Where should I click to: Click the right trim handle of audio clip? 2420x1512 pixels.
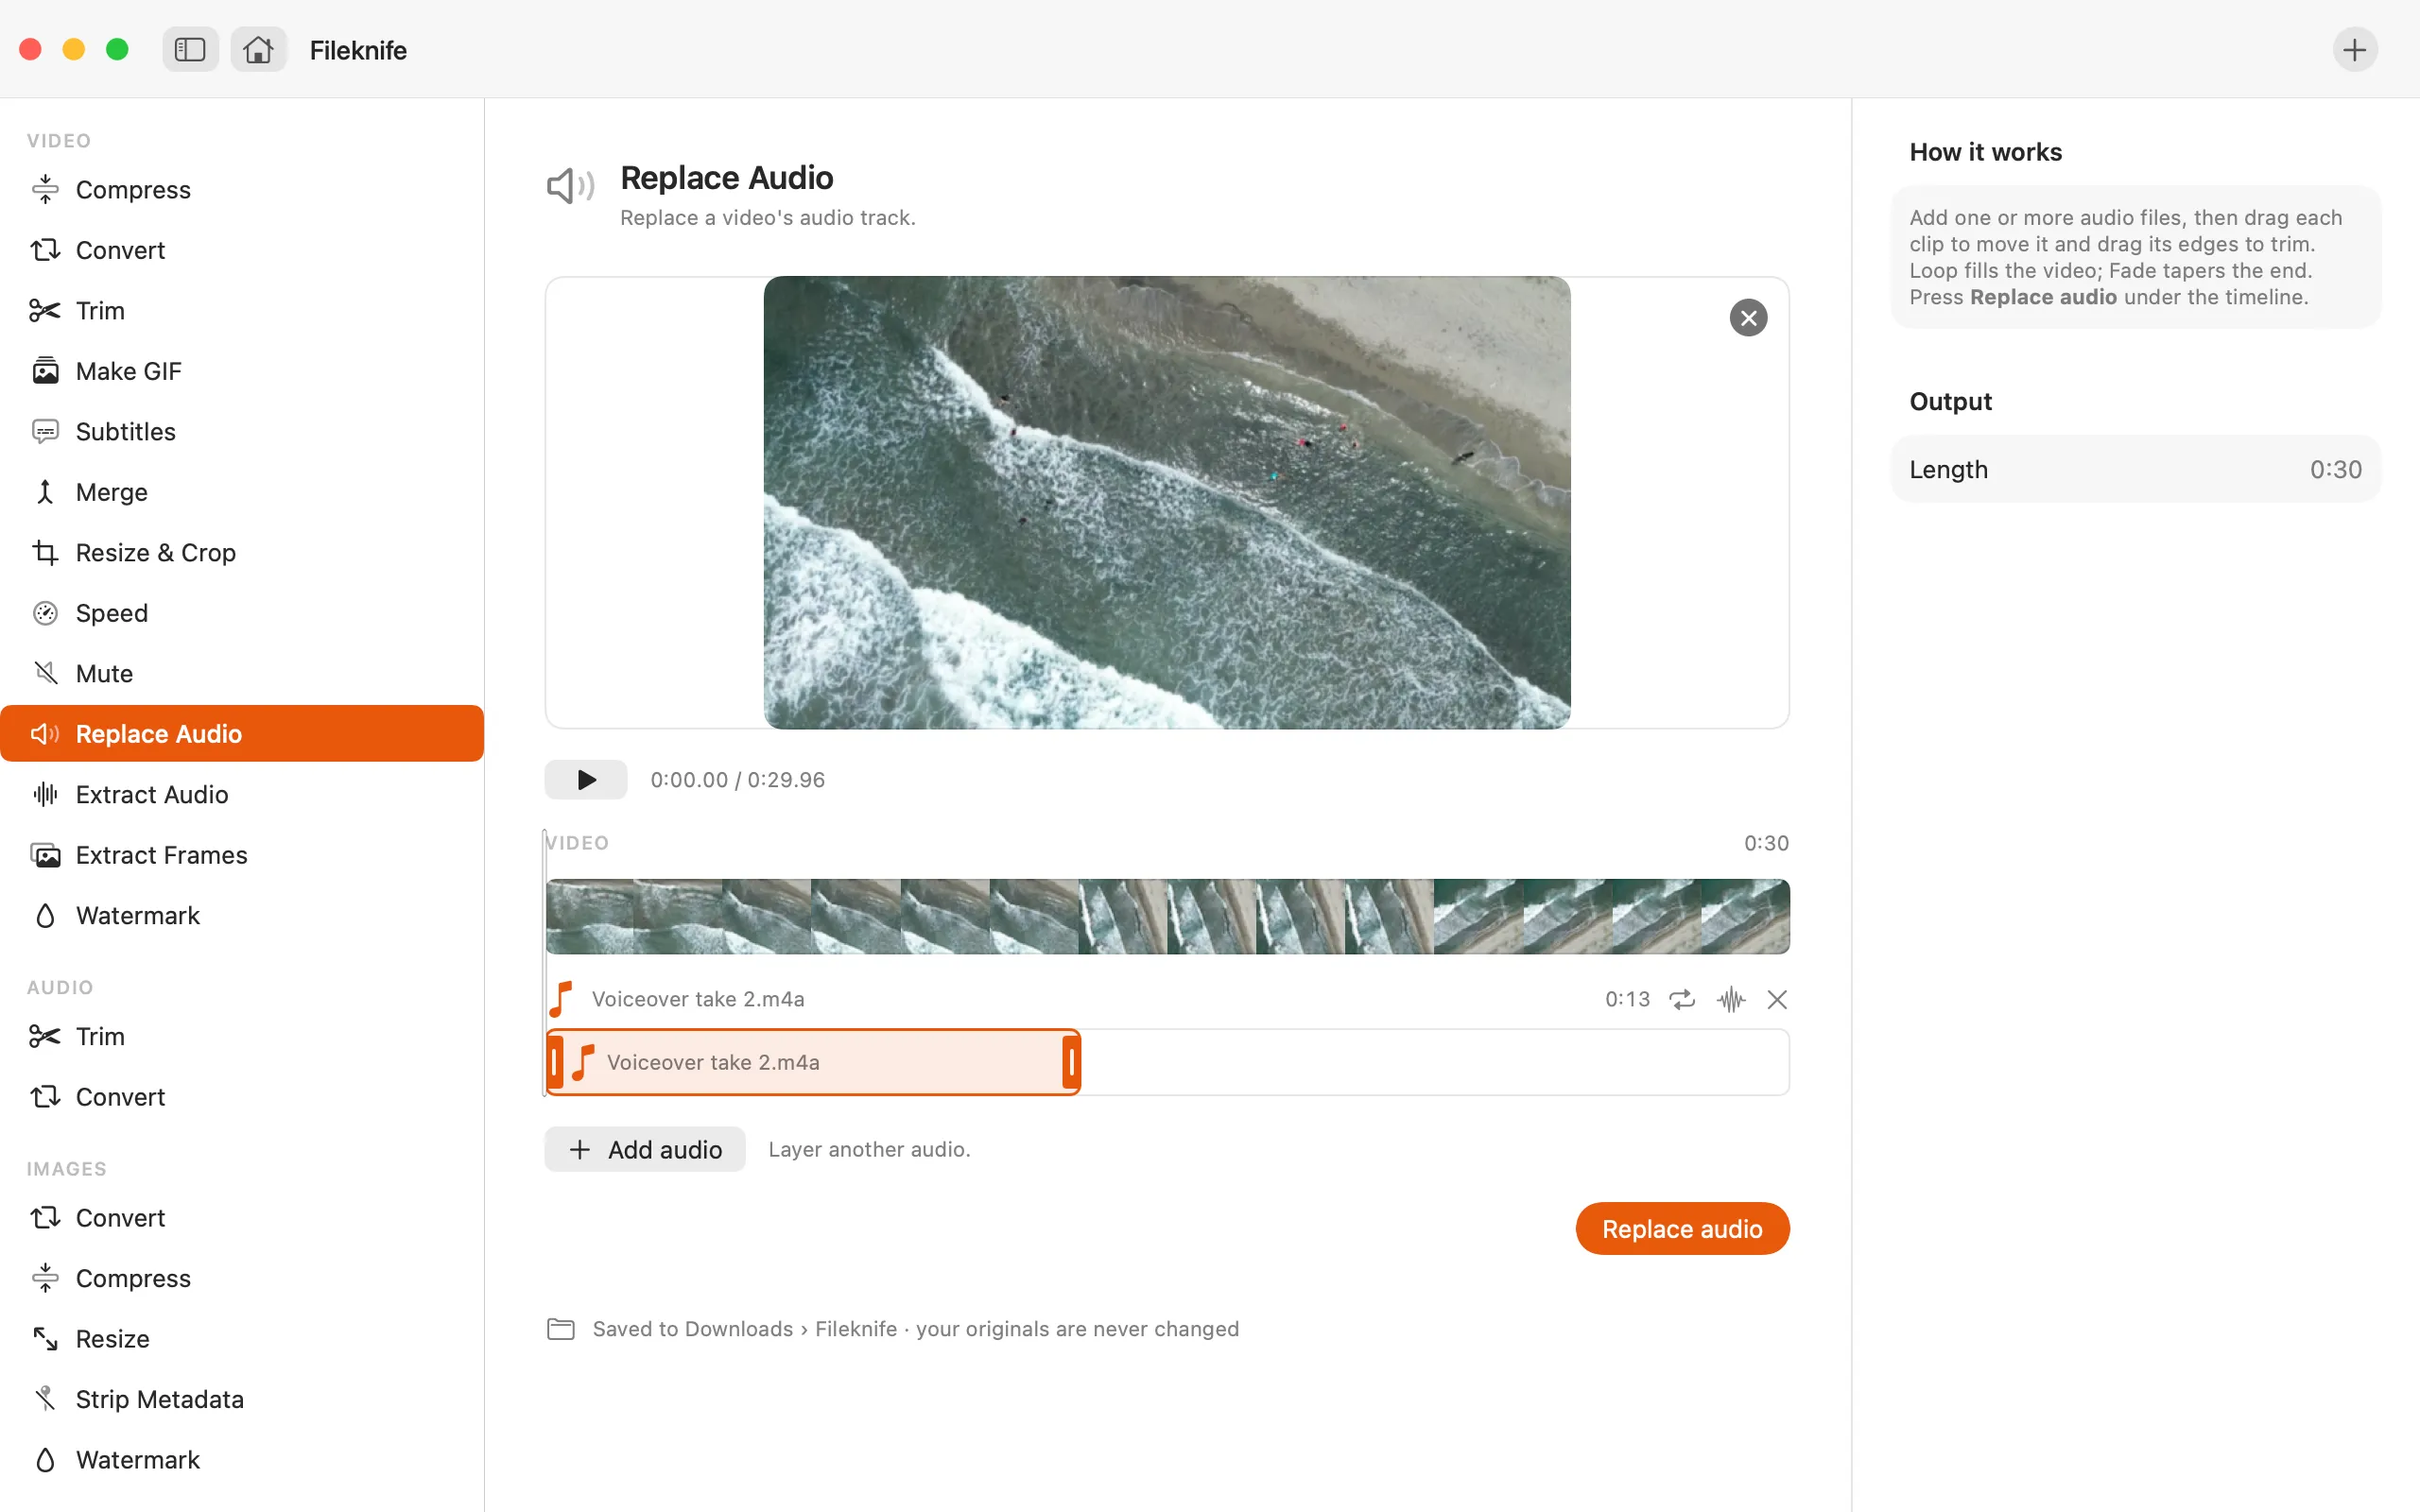pyautogui.click(x=1071, y=1062)
